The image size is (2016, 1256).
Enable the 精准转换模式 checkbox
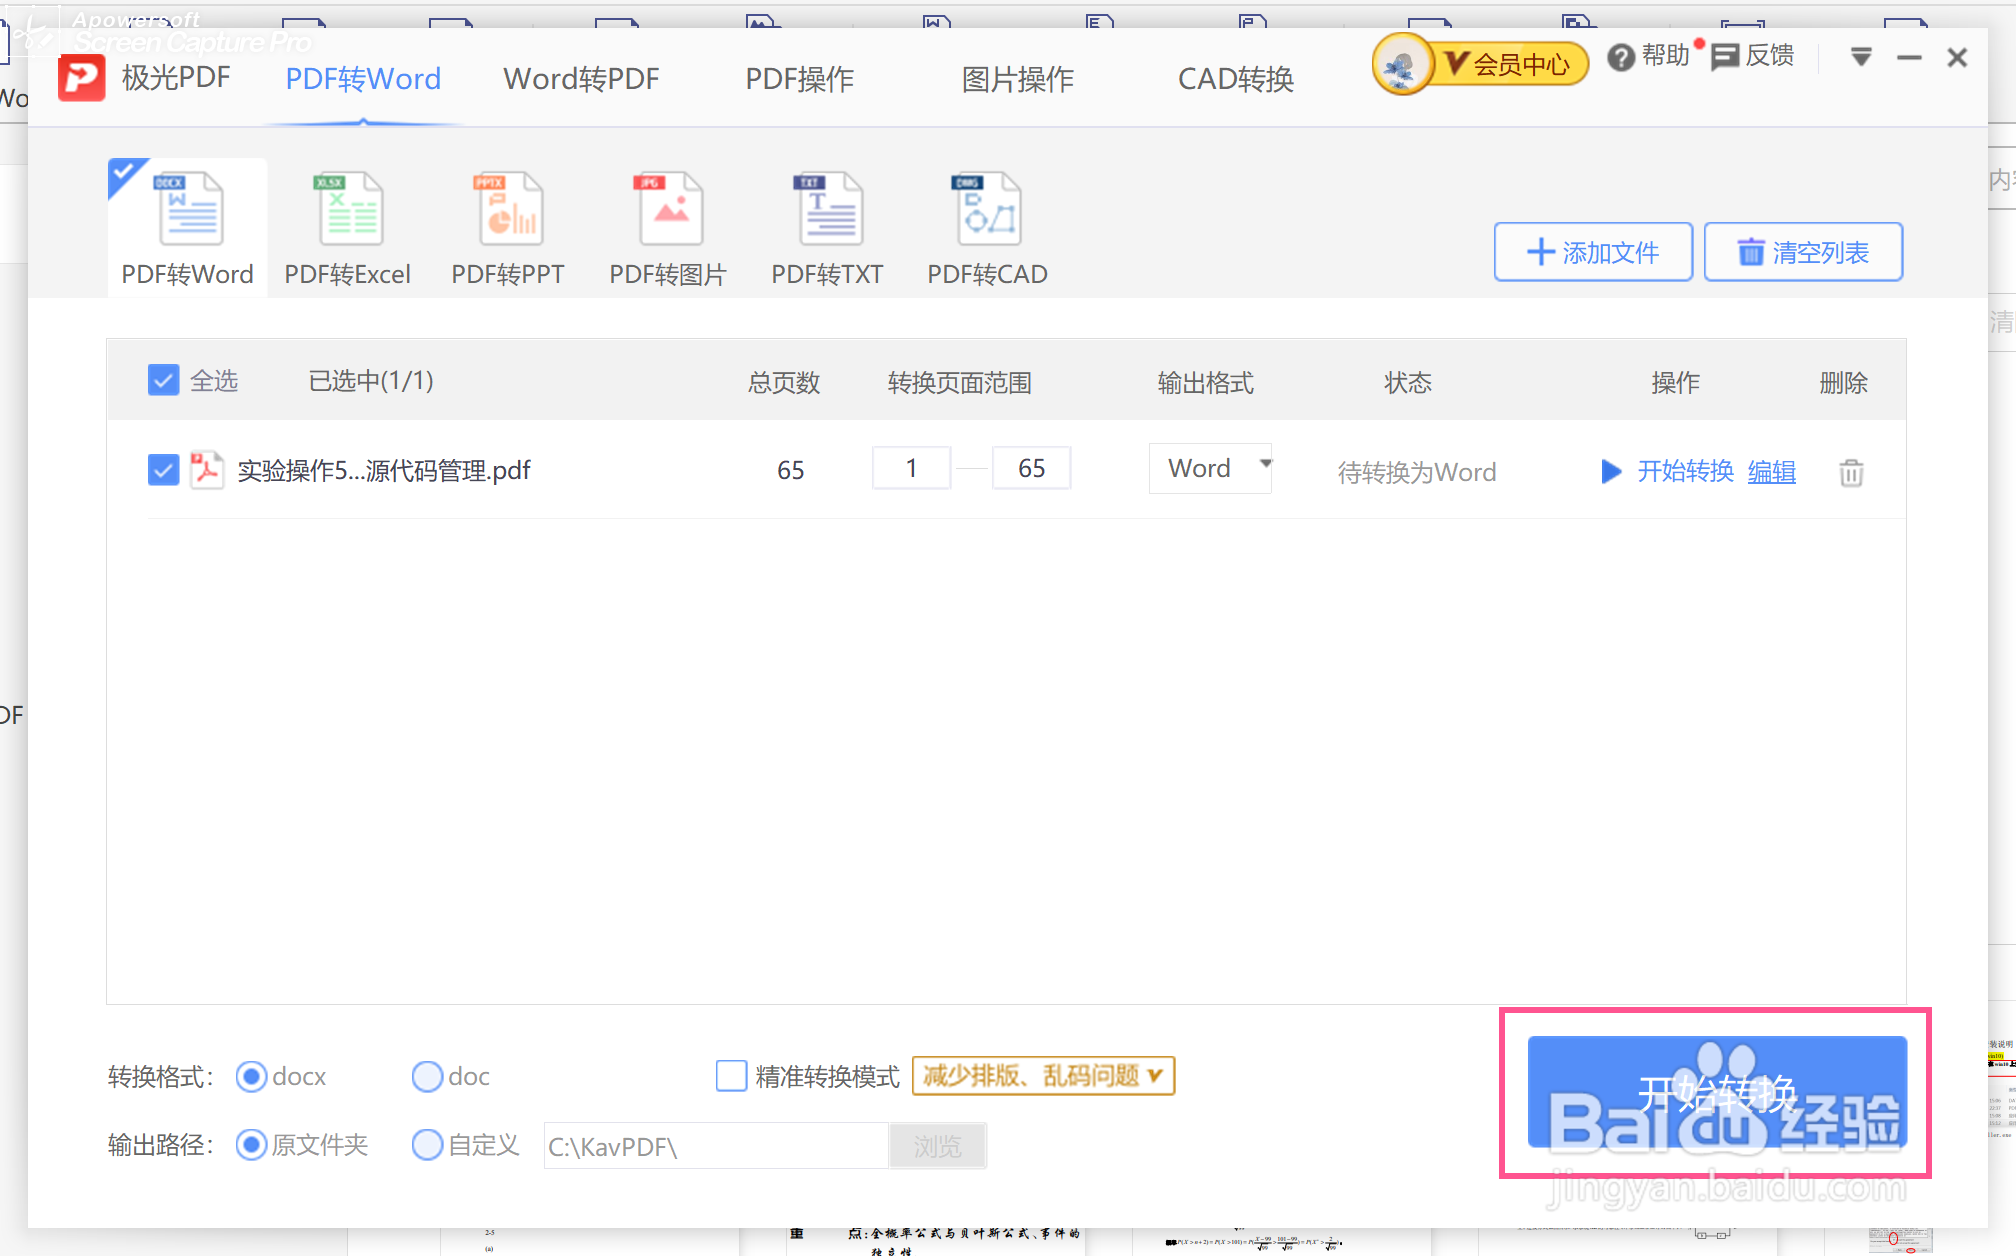tap(731, 1076)
